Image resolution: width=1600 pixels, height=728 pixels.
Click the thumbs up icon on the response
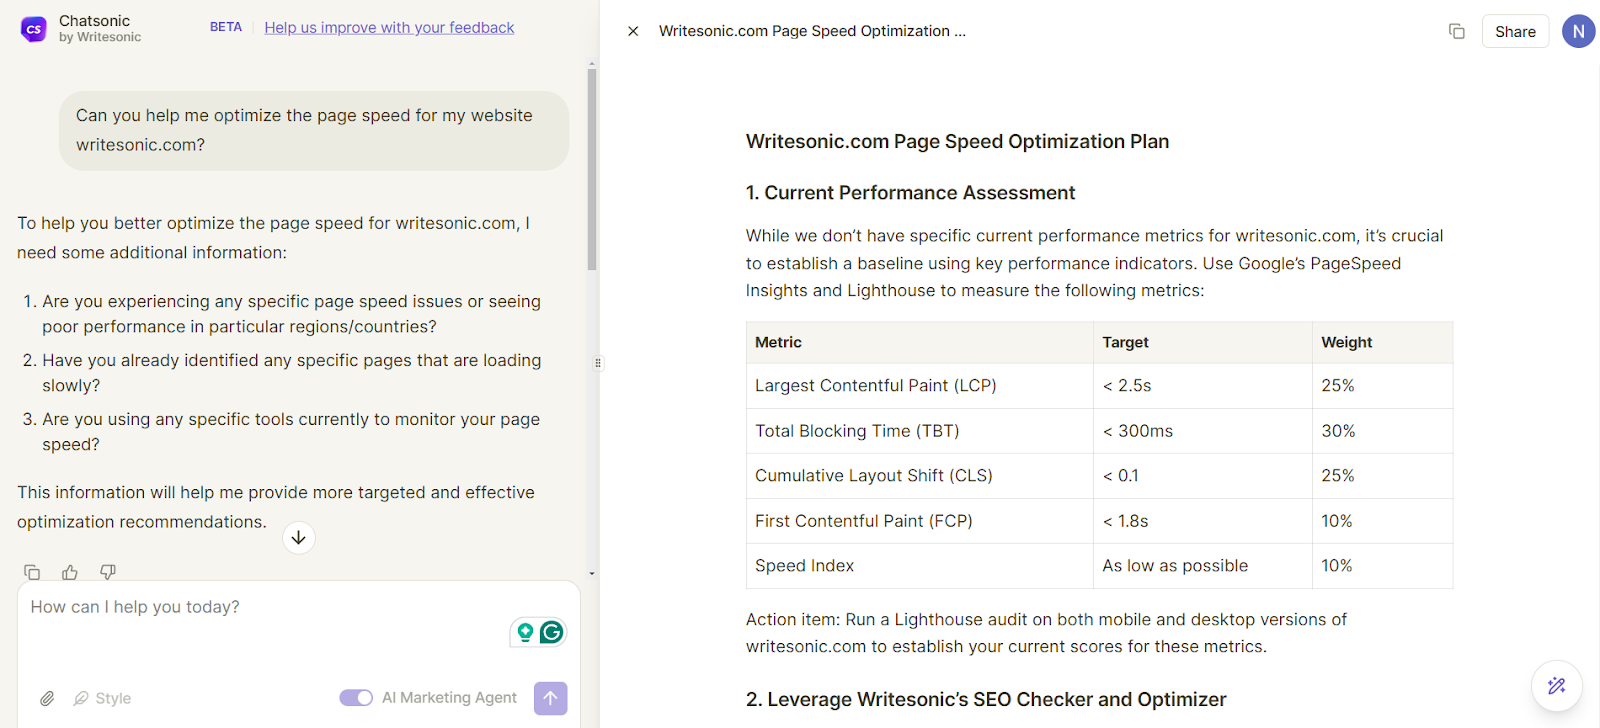(70, 572)
